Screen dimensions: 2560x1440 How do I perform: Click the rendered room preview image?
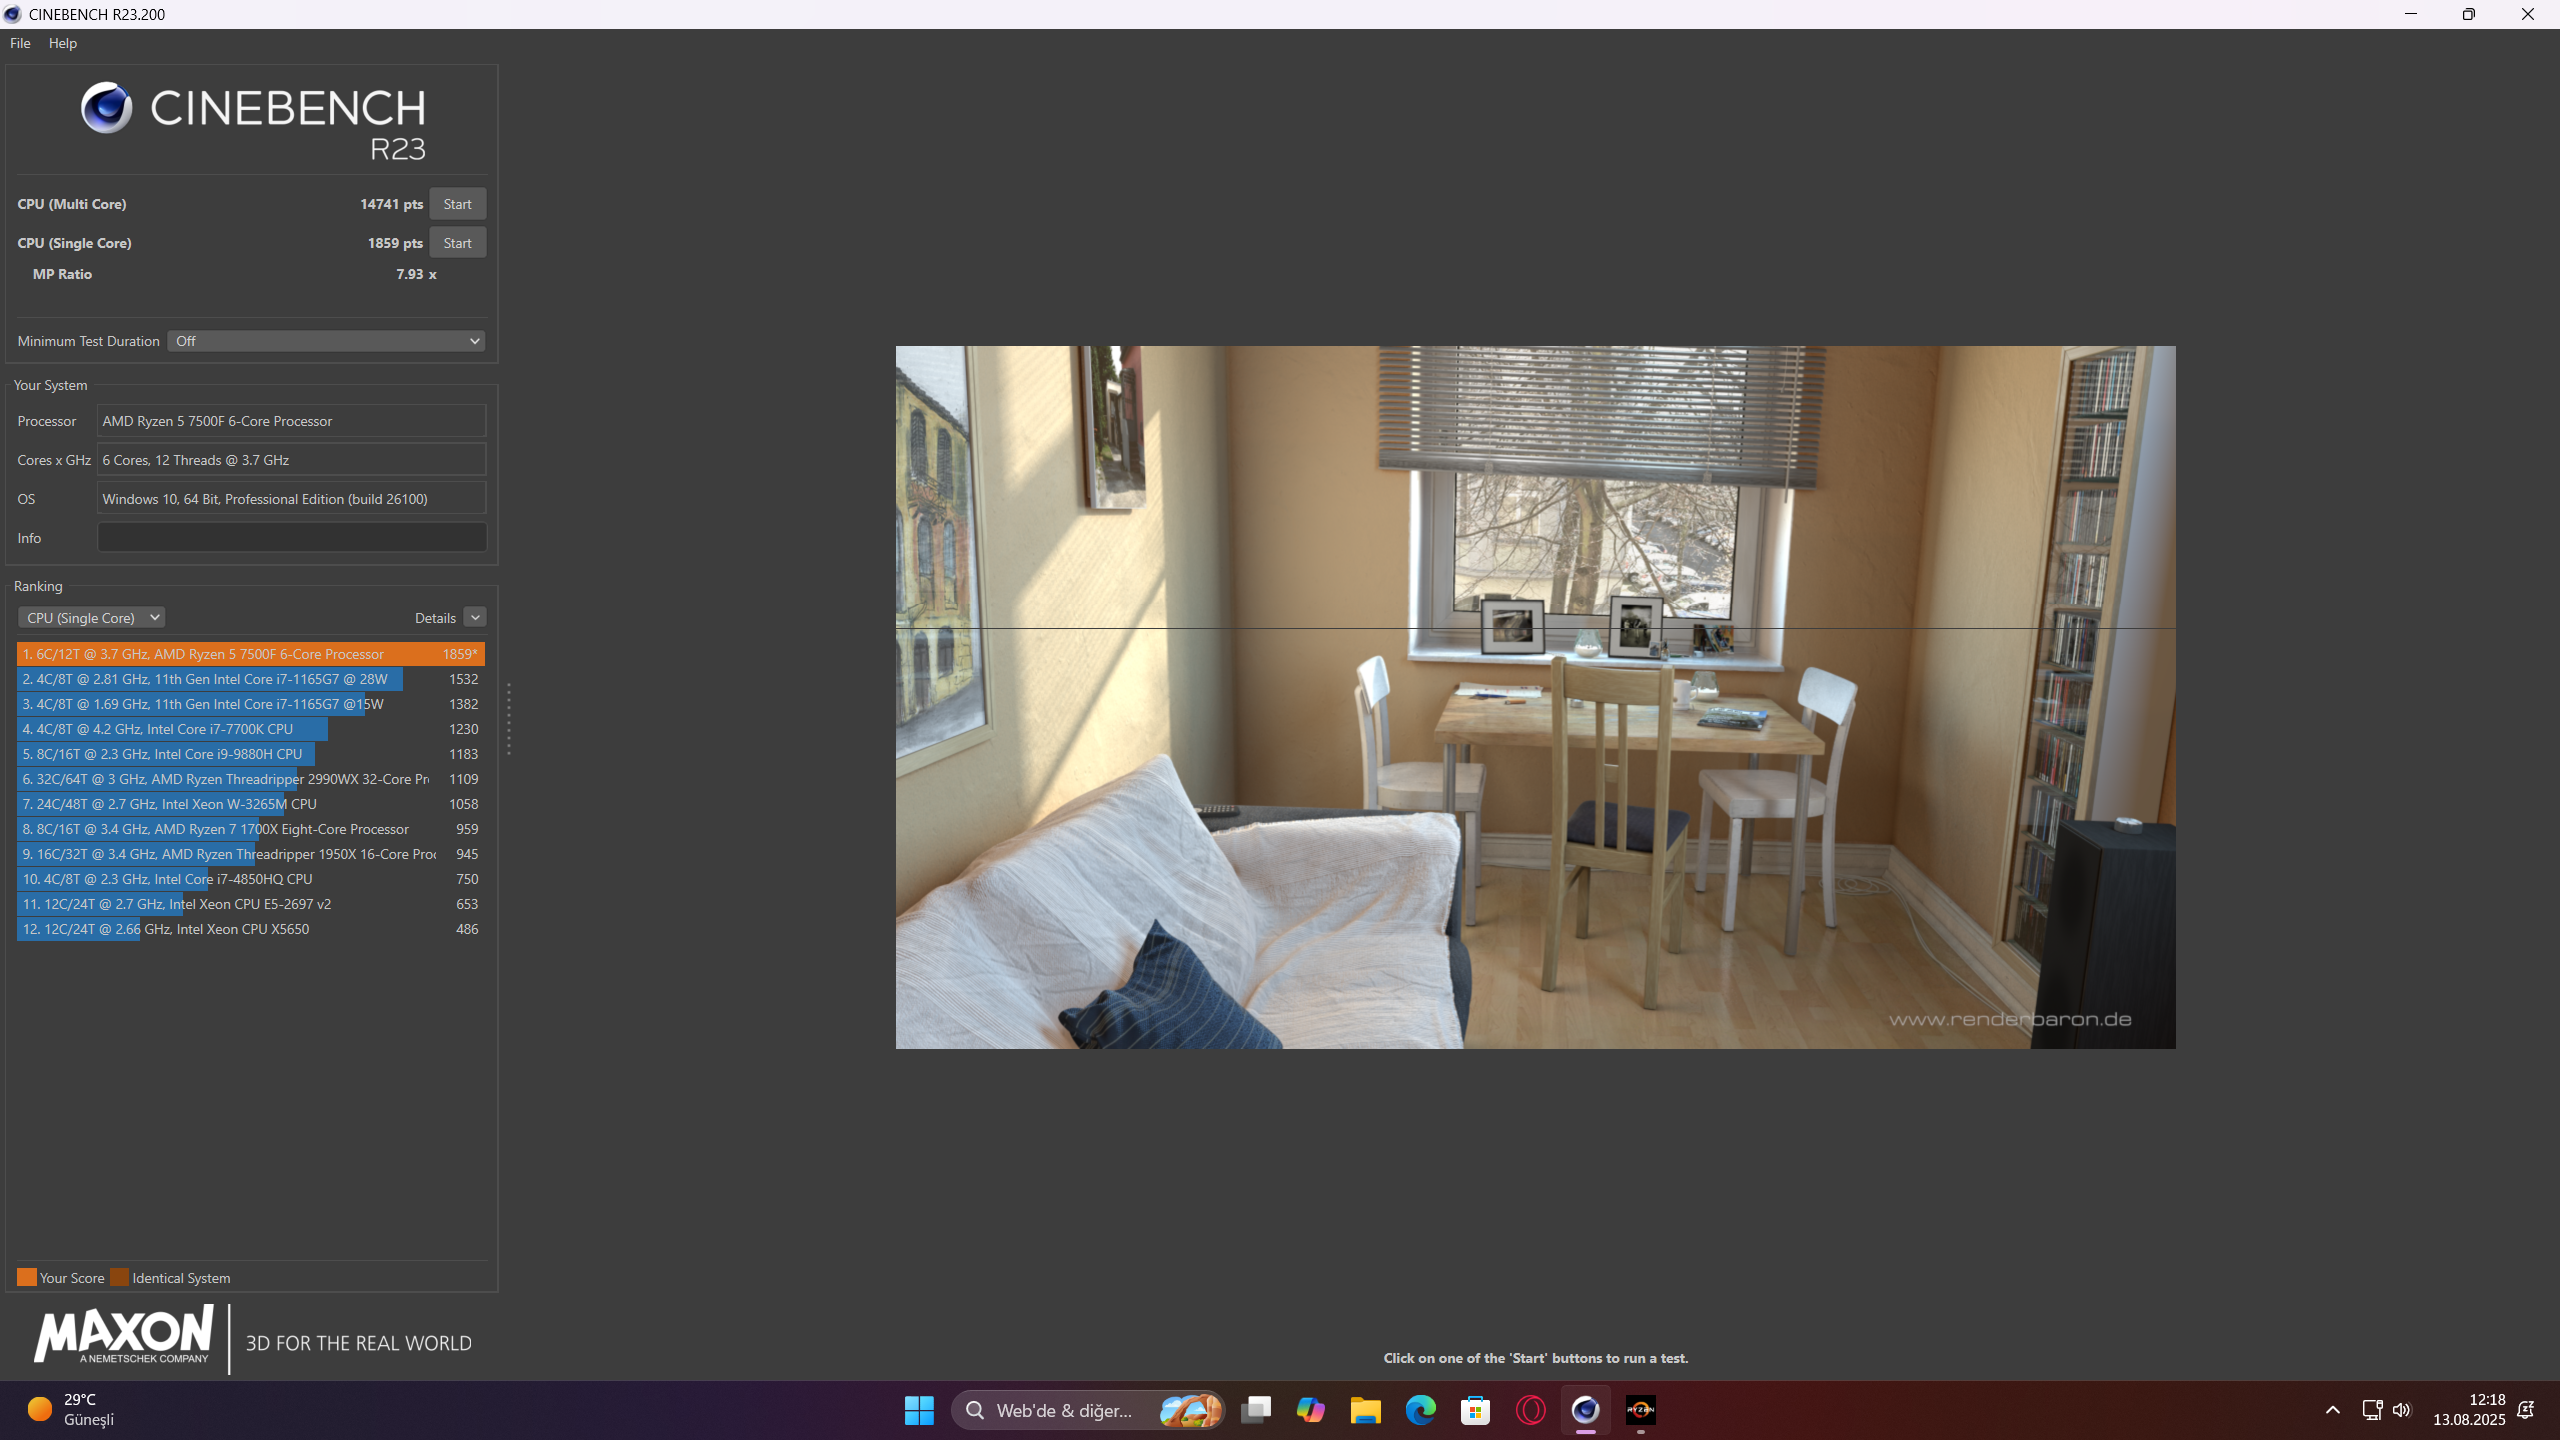1535,697
